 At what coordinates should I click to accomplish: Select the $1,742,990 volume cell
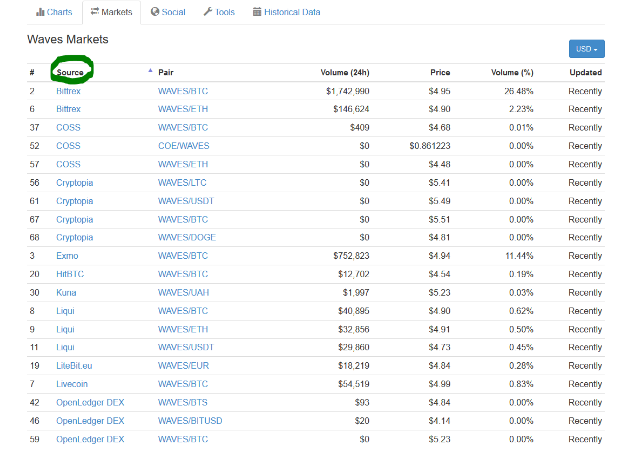click(x=348, y=92)
